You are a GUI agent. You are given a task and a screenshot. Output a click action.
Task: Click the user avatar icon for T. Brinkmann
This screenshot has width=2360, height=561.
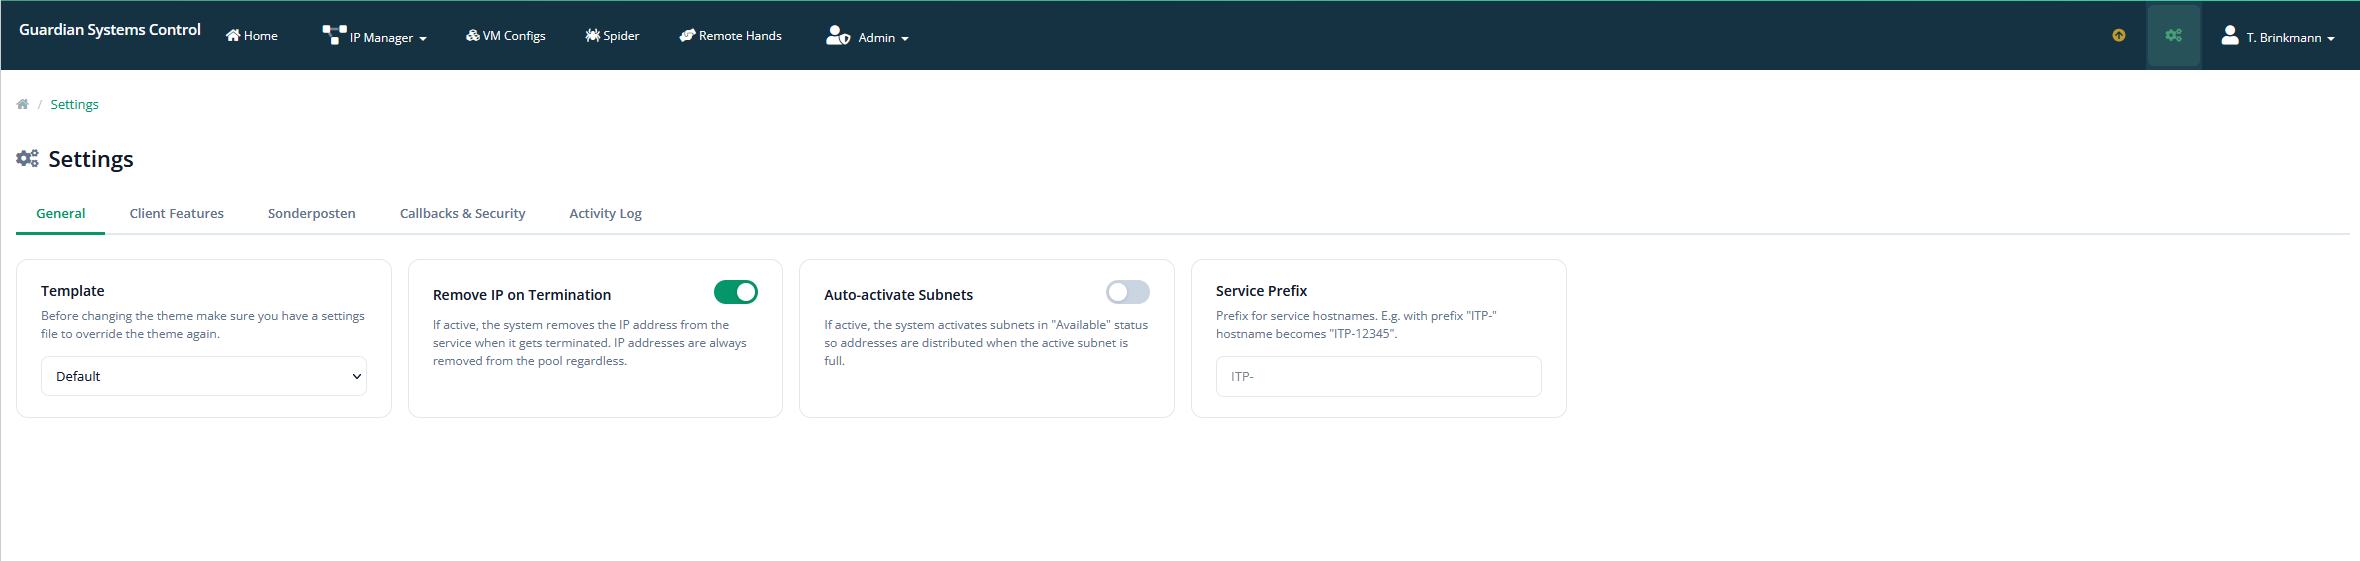tap(2229, 35)
